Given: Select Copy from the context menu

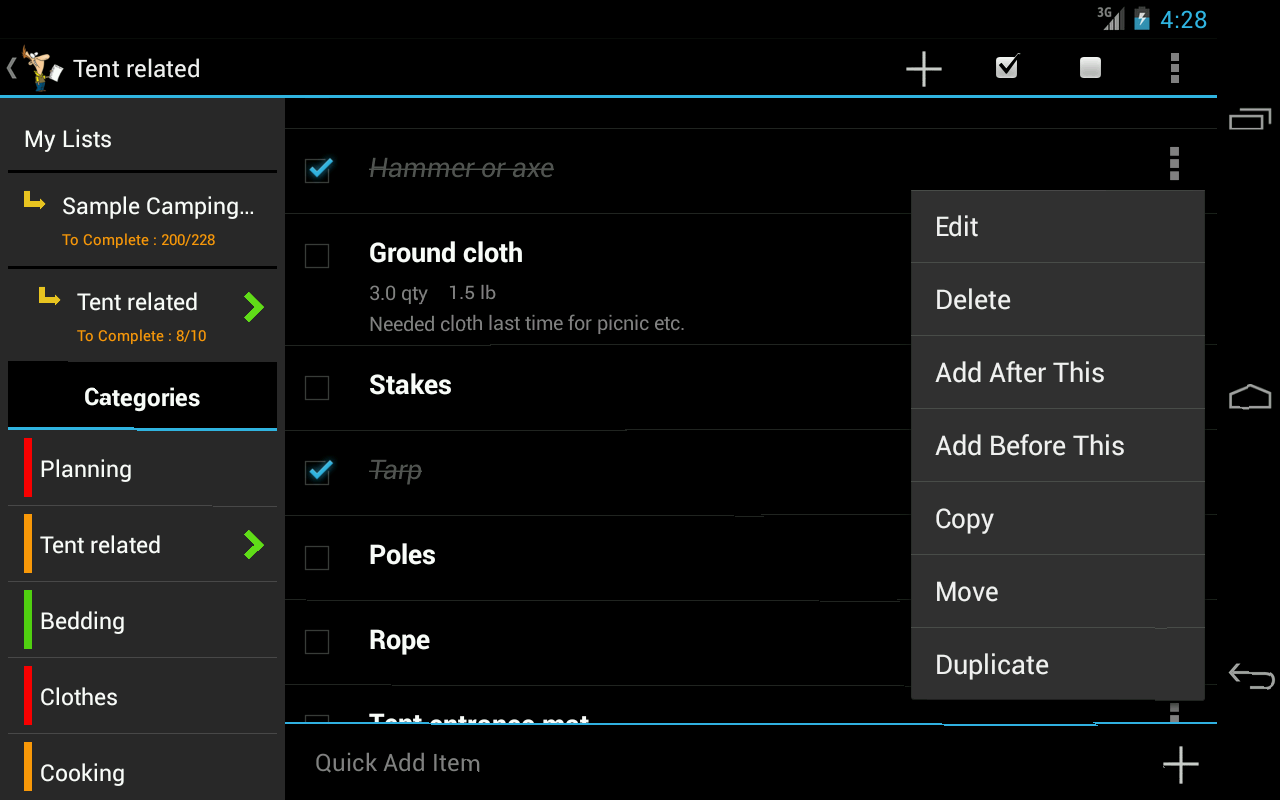Looking at the screenshot, I should click(x=1058, y=518).
